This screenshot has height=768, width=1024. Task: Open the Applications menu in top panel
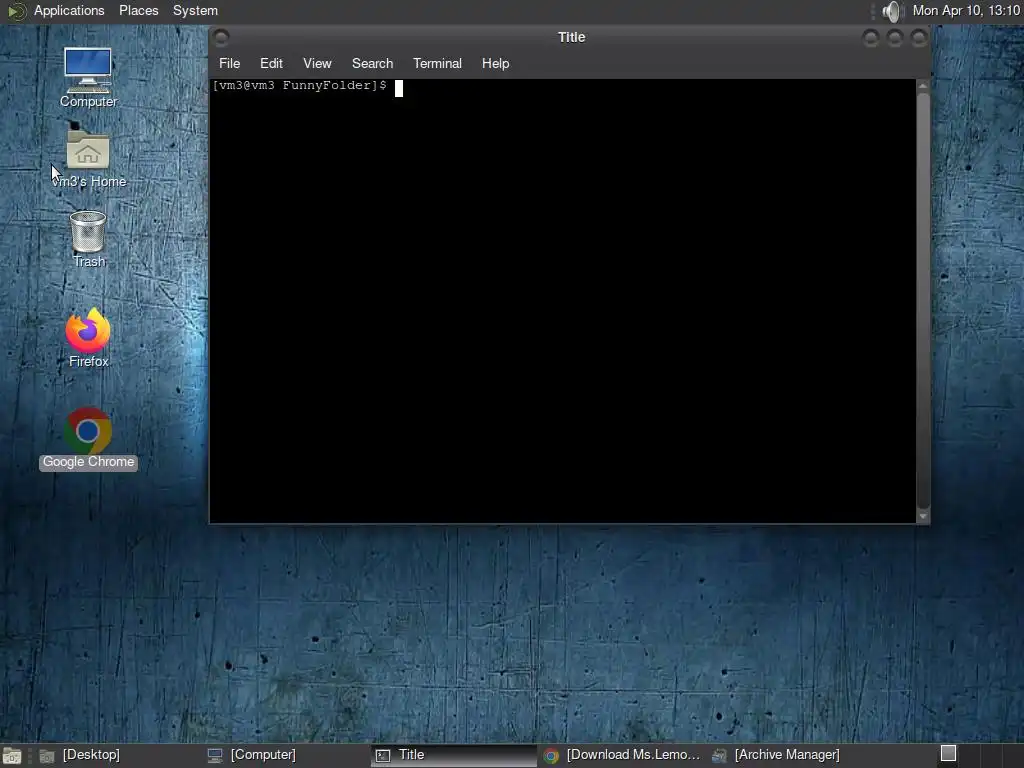(x=69, y=11)
